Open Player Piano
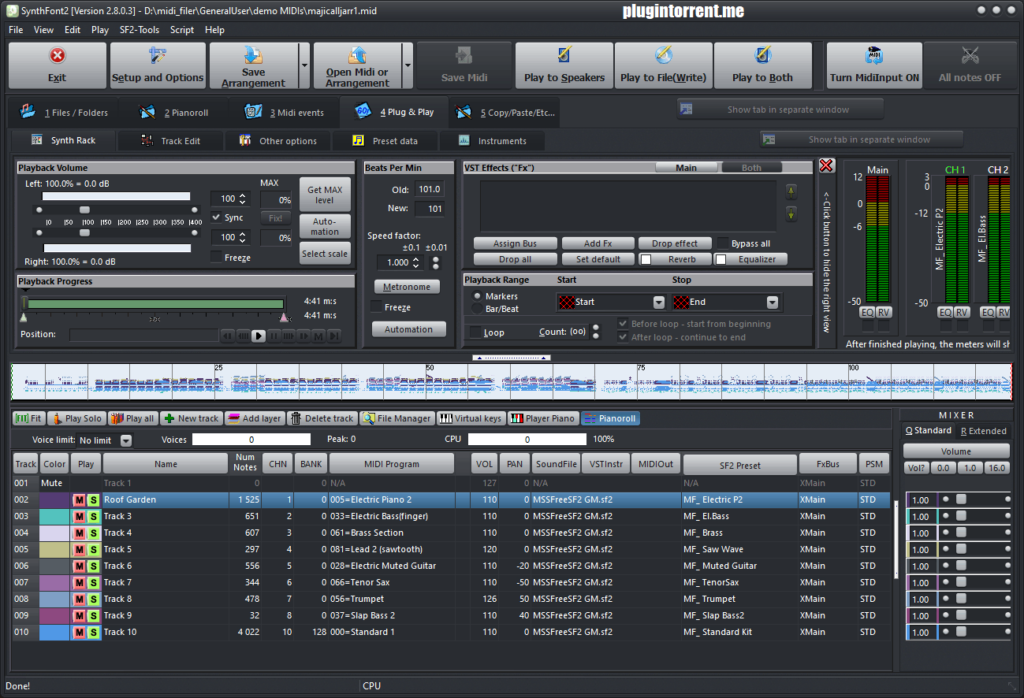 [543, 419]
